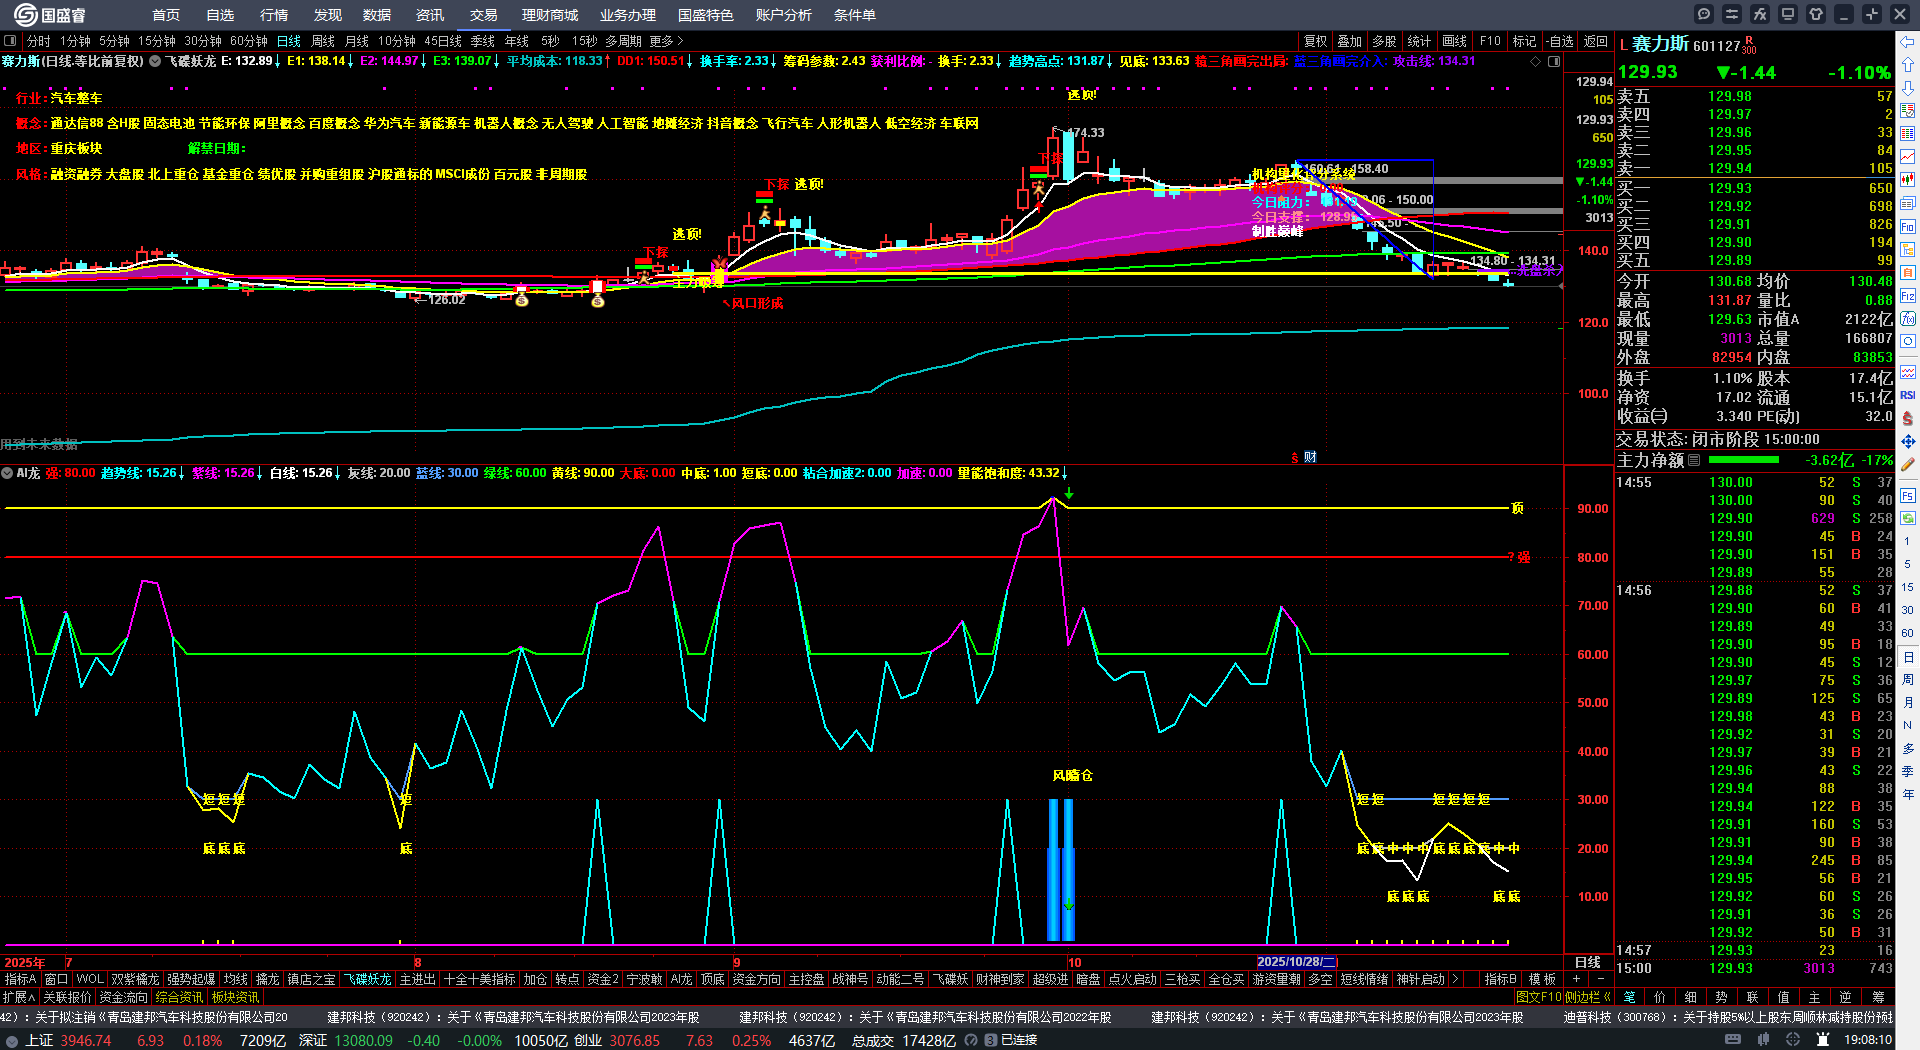Expand the 扩展 panel at bottom left

coord(19,997)
